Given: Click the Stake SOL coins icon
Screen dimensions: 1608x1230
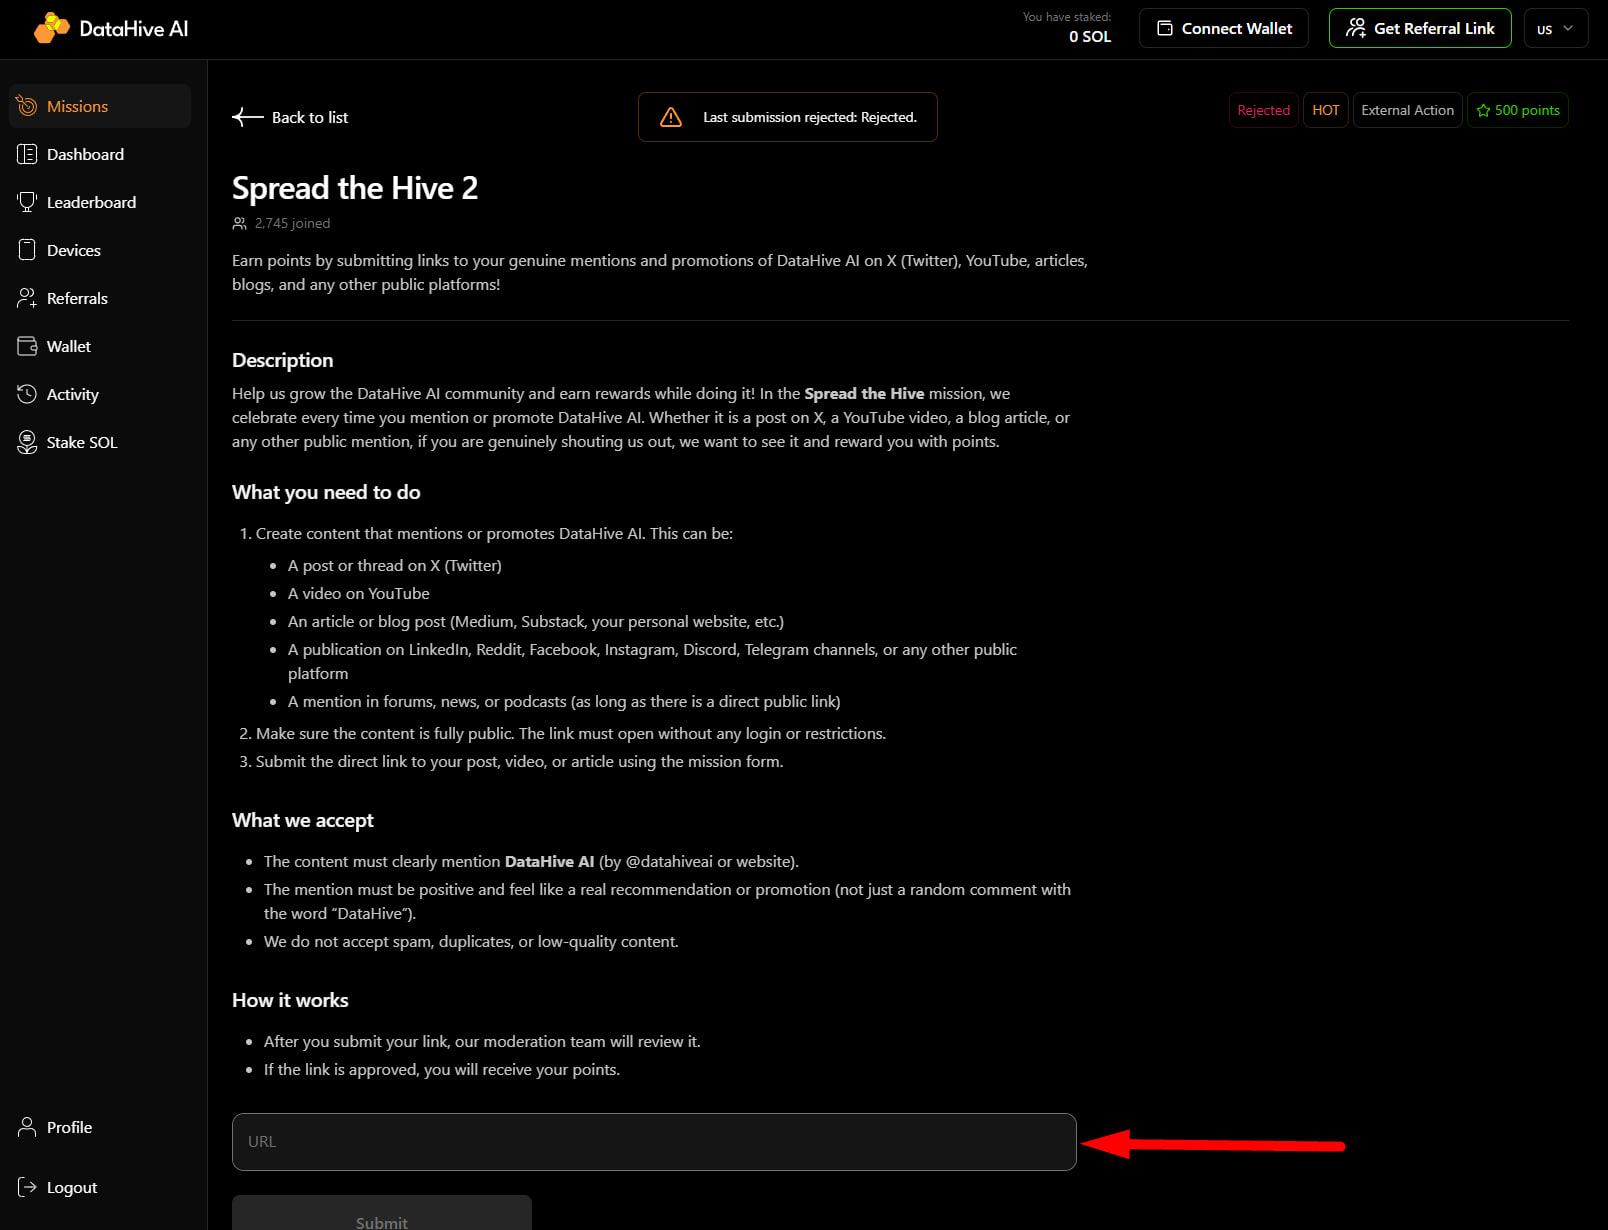Looking at the screenshot, I should pyautogui.click(x=27, y=442).
